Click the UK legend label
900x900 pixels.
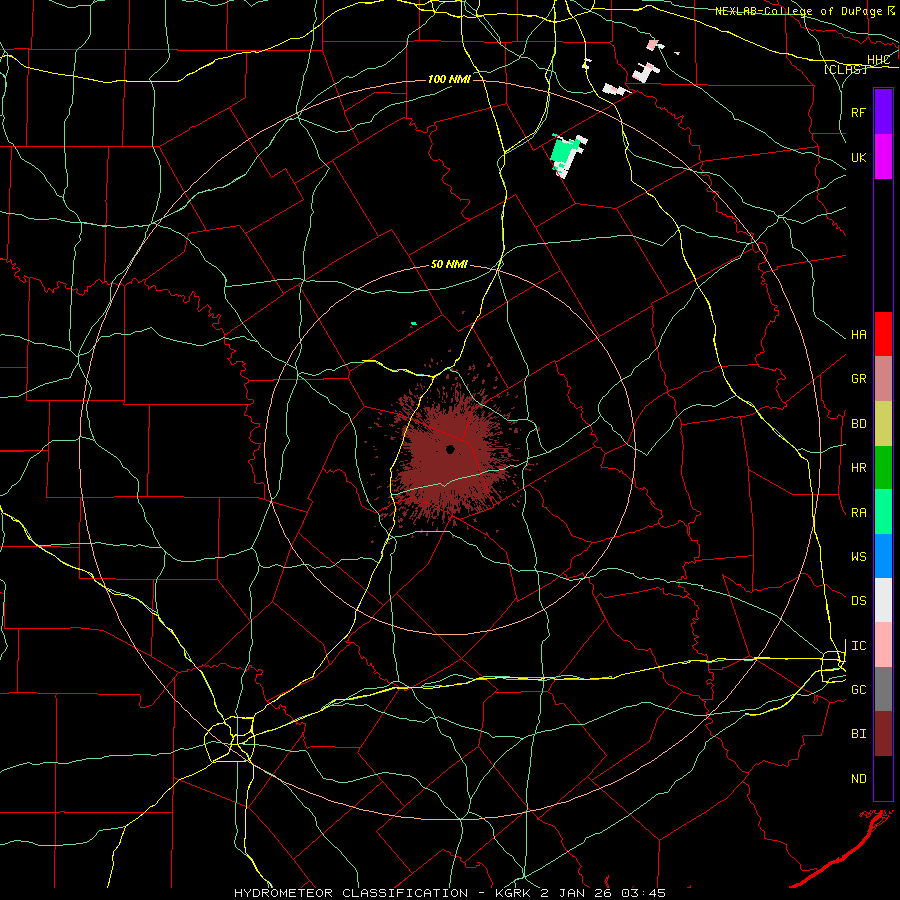[x=858, y=157]
